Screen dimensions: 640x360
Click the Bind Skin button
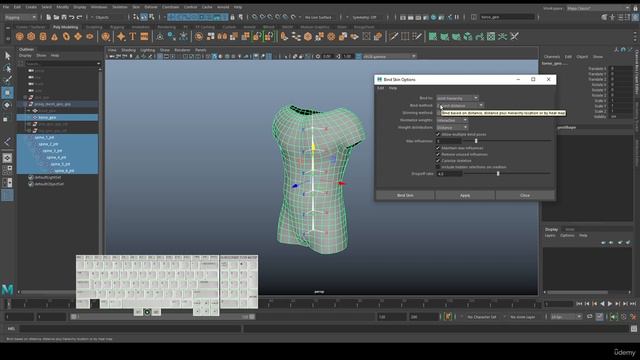click(405, 196)
